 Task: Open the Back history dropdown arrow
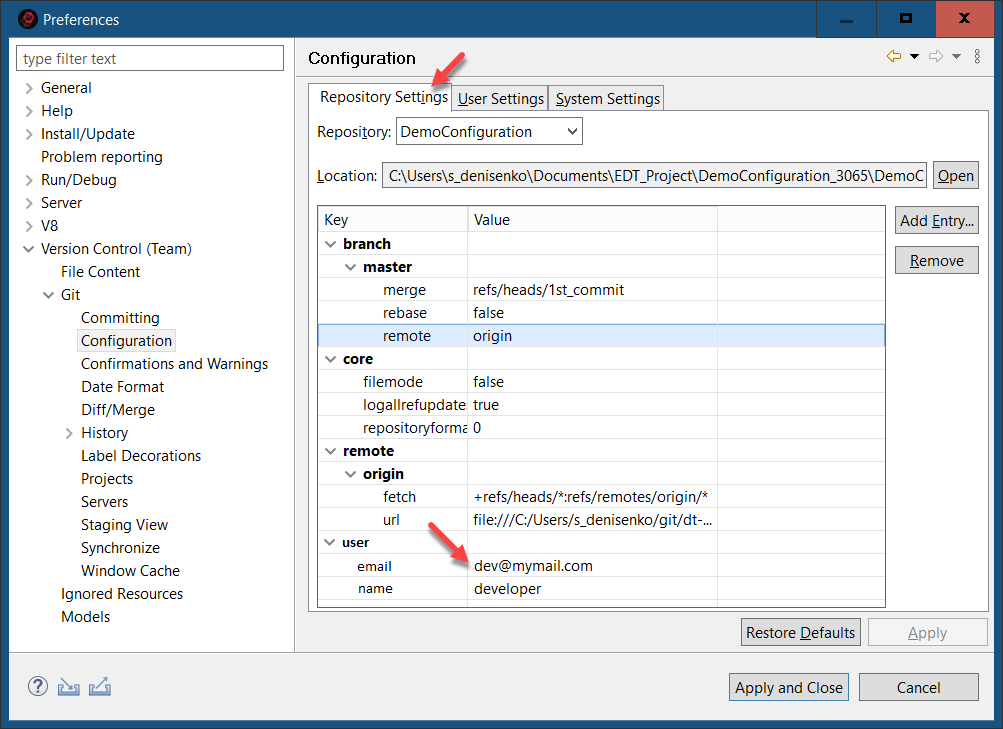[914, 57]
